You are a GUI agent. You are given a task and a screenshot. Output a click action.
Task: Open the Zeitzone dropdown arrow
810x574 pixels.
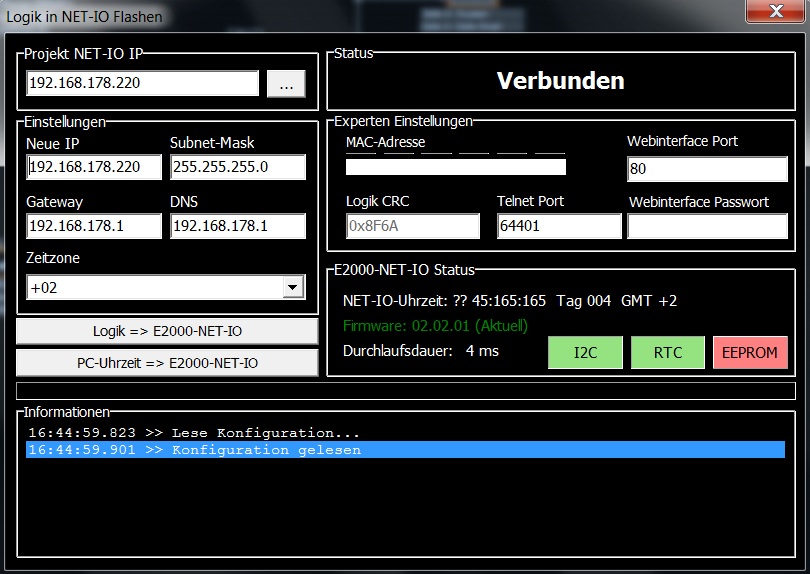[x=292, y=288]
